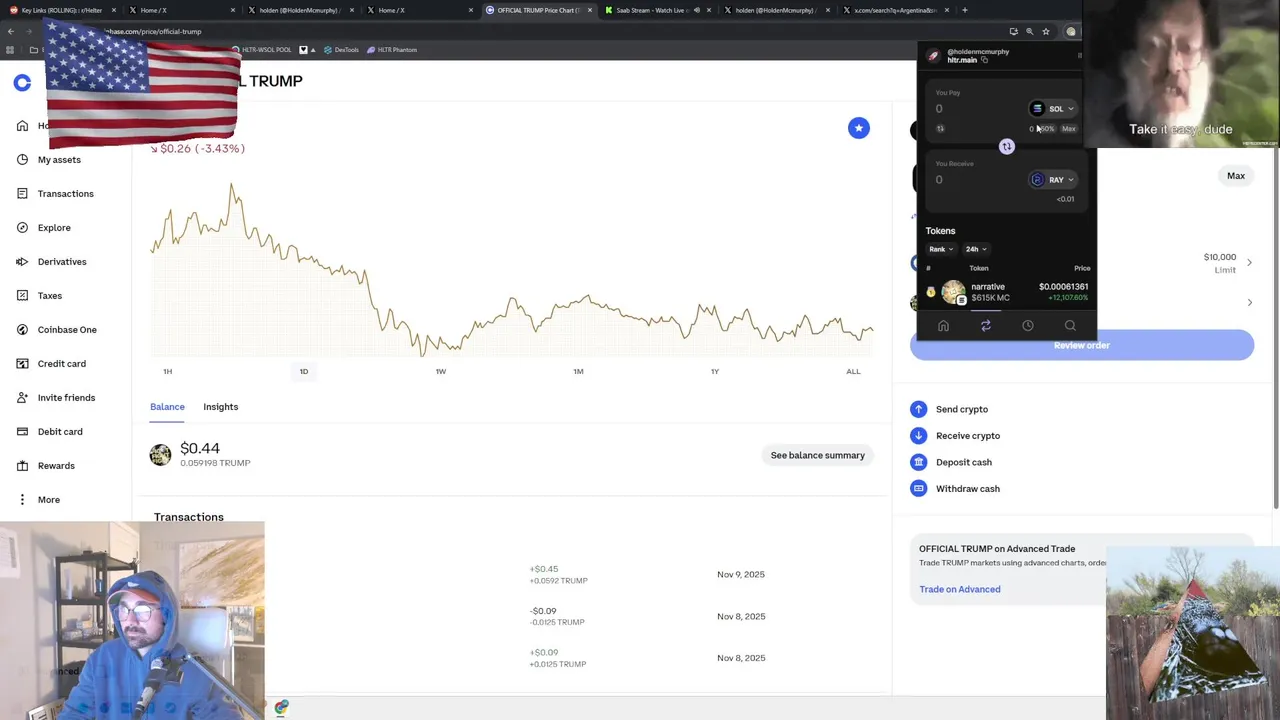Open the wallet popup Swap tab icon

986,326
